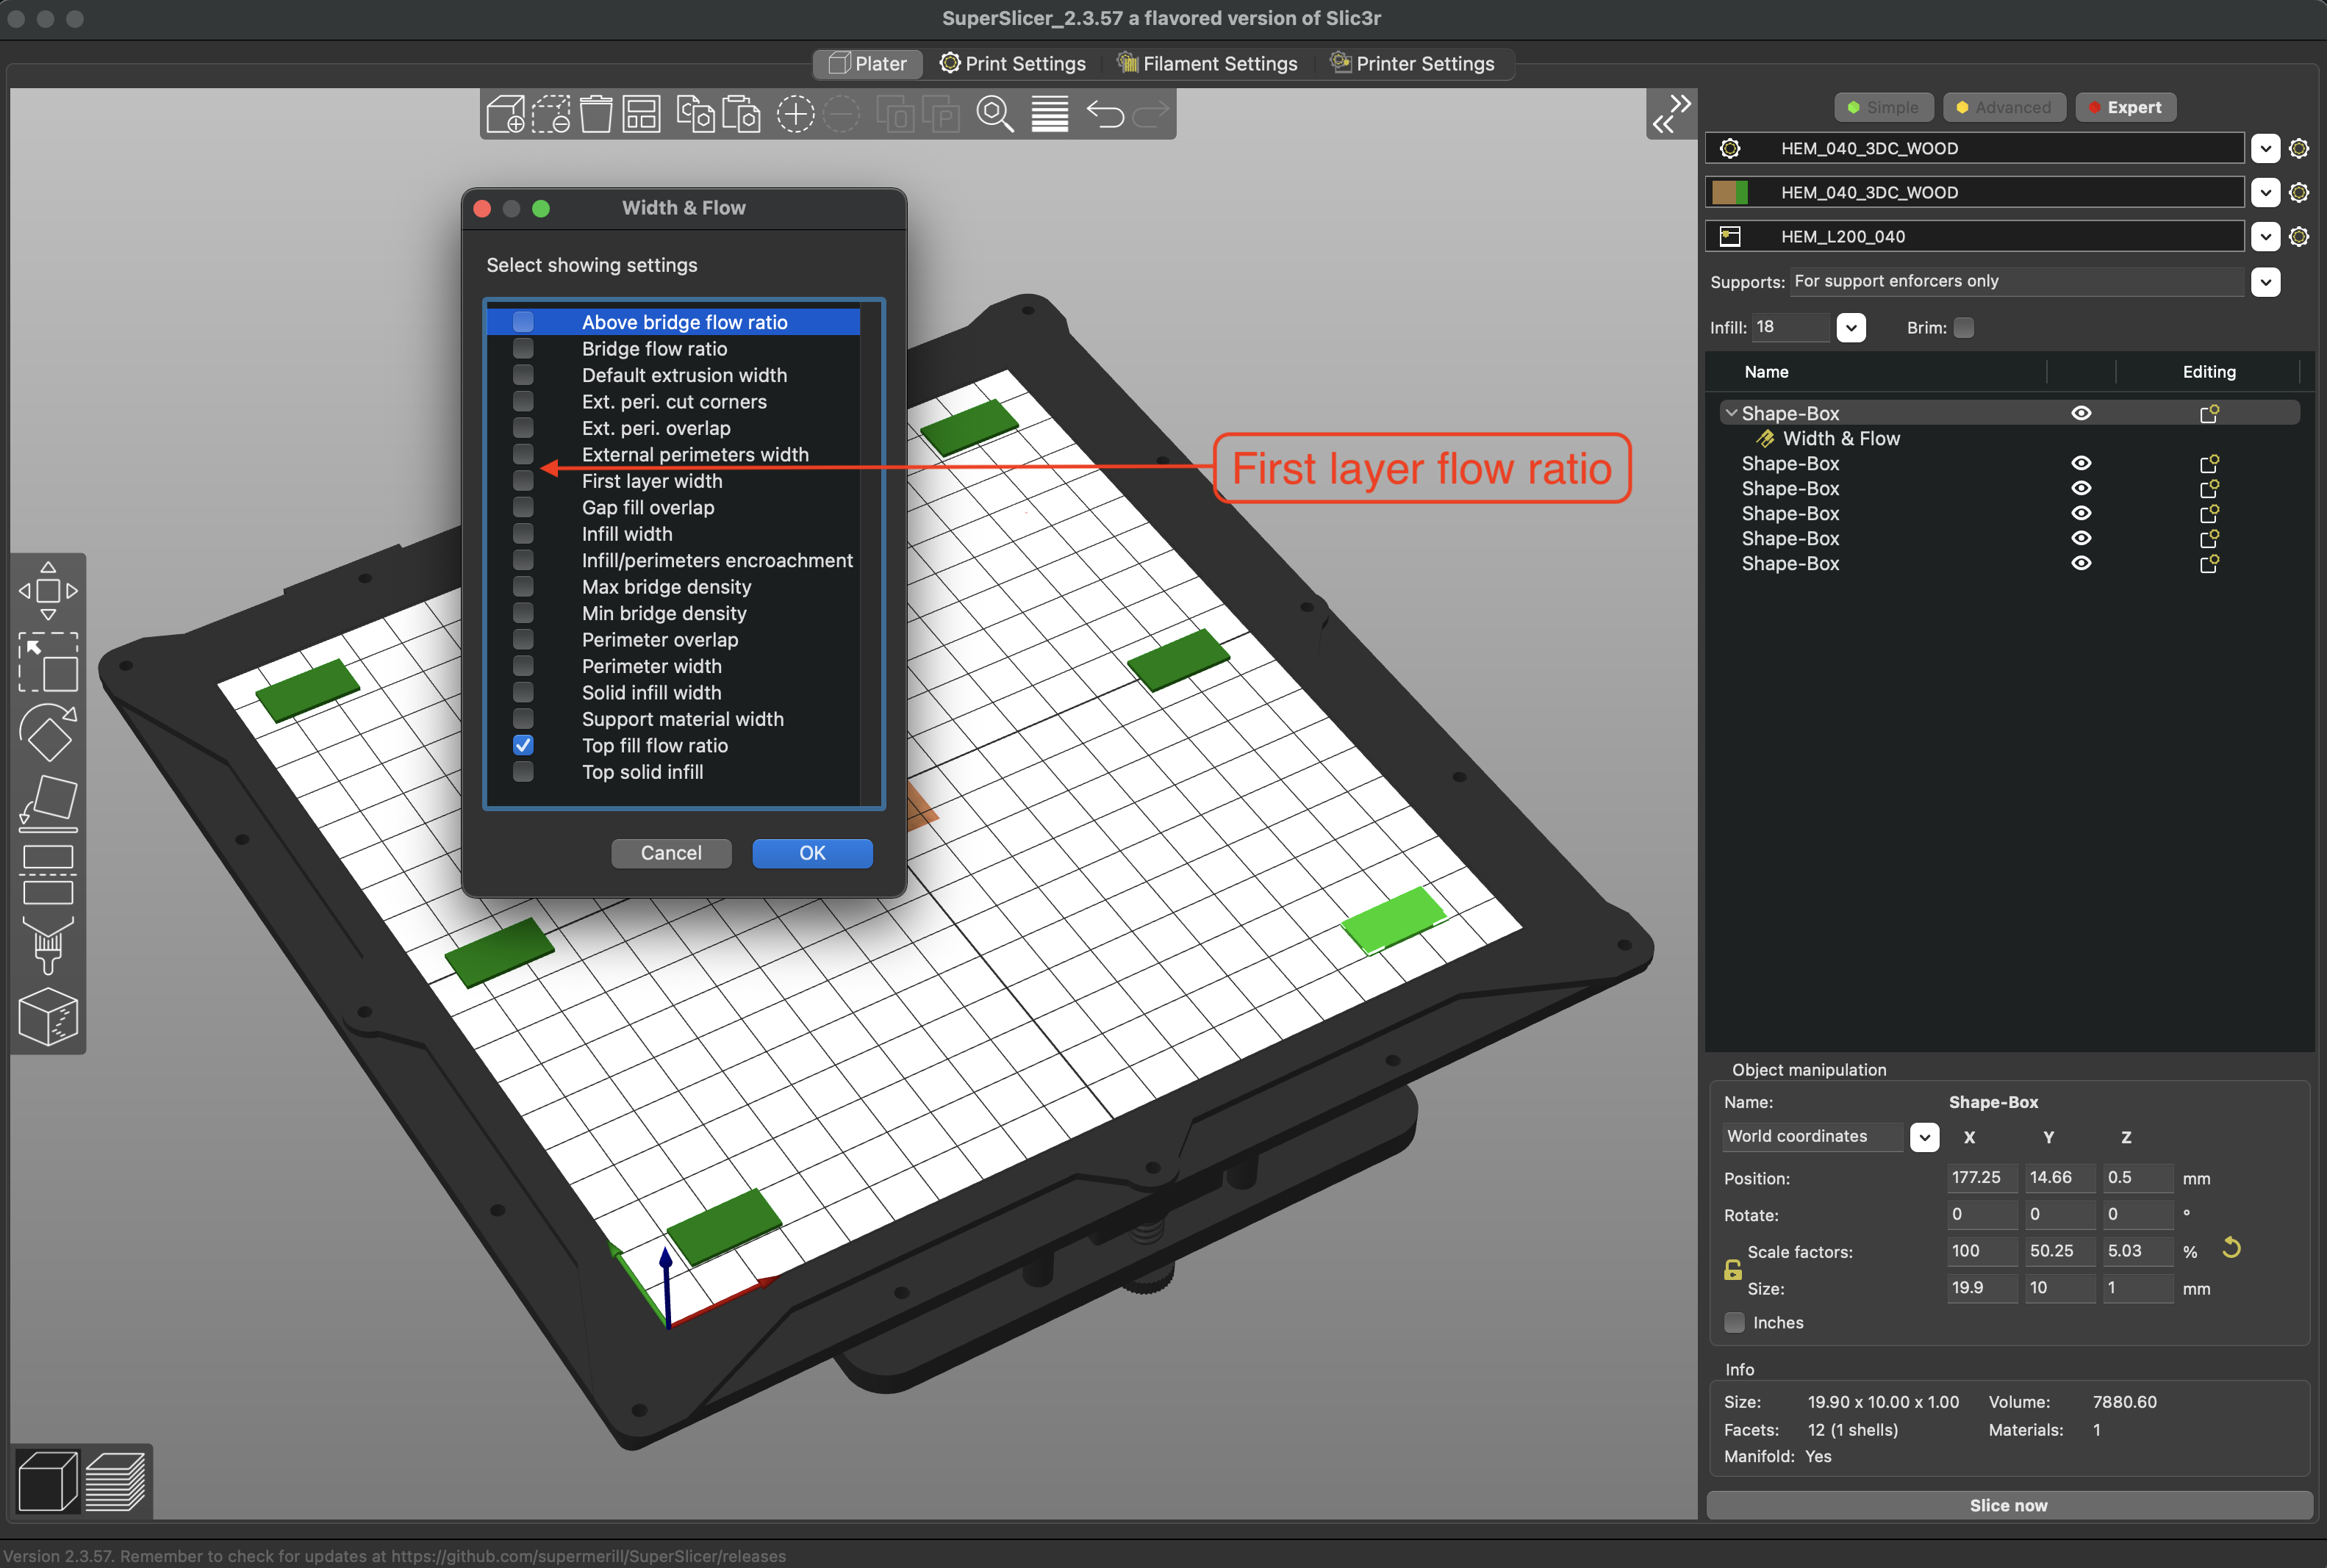
Task: Open World coordinates dropdown
Action: pos(1924,1137)
